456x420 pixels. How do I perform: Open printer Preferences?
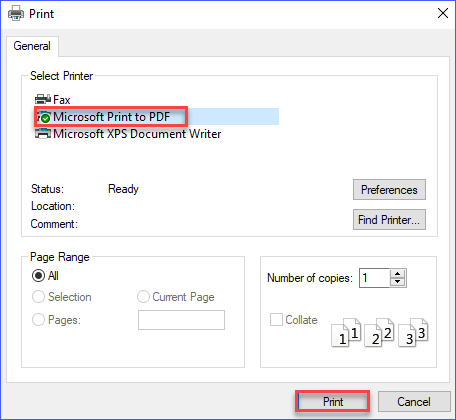point(389,190)
